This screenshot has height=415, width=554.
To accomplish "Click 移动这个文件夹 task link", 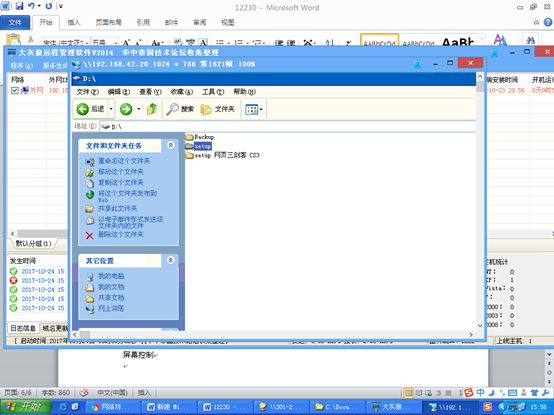I will coord(120,172).
